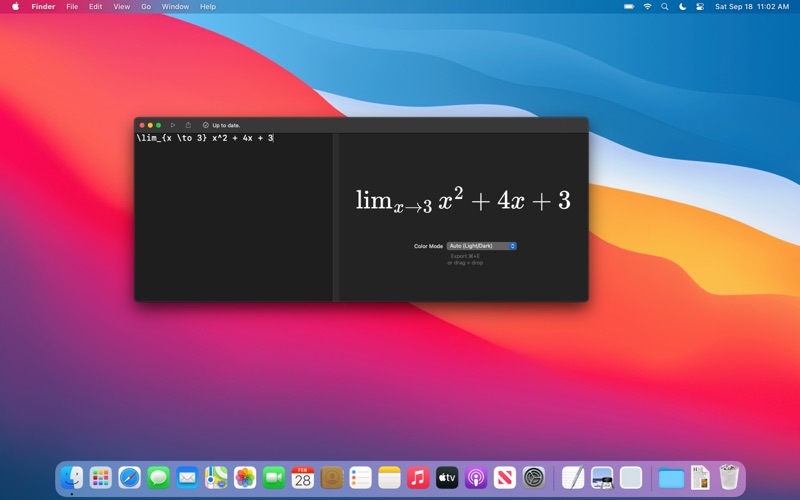The width and height of the screenshot is (800, 500).
Task: Click the "Export ⌘+E" hint text
Action: tap(465, 256)
